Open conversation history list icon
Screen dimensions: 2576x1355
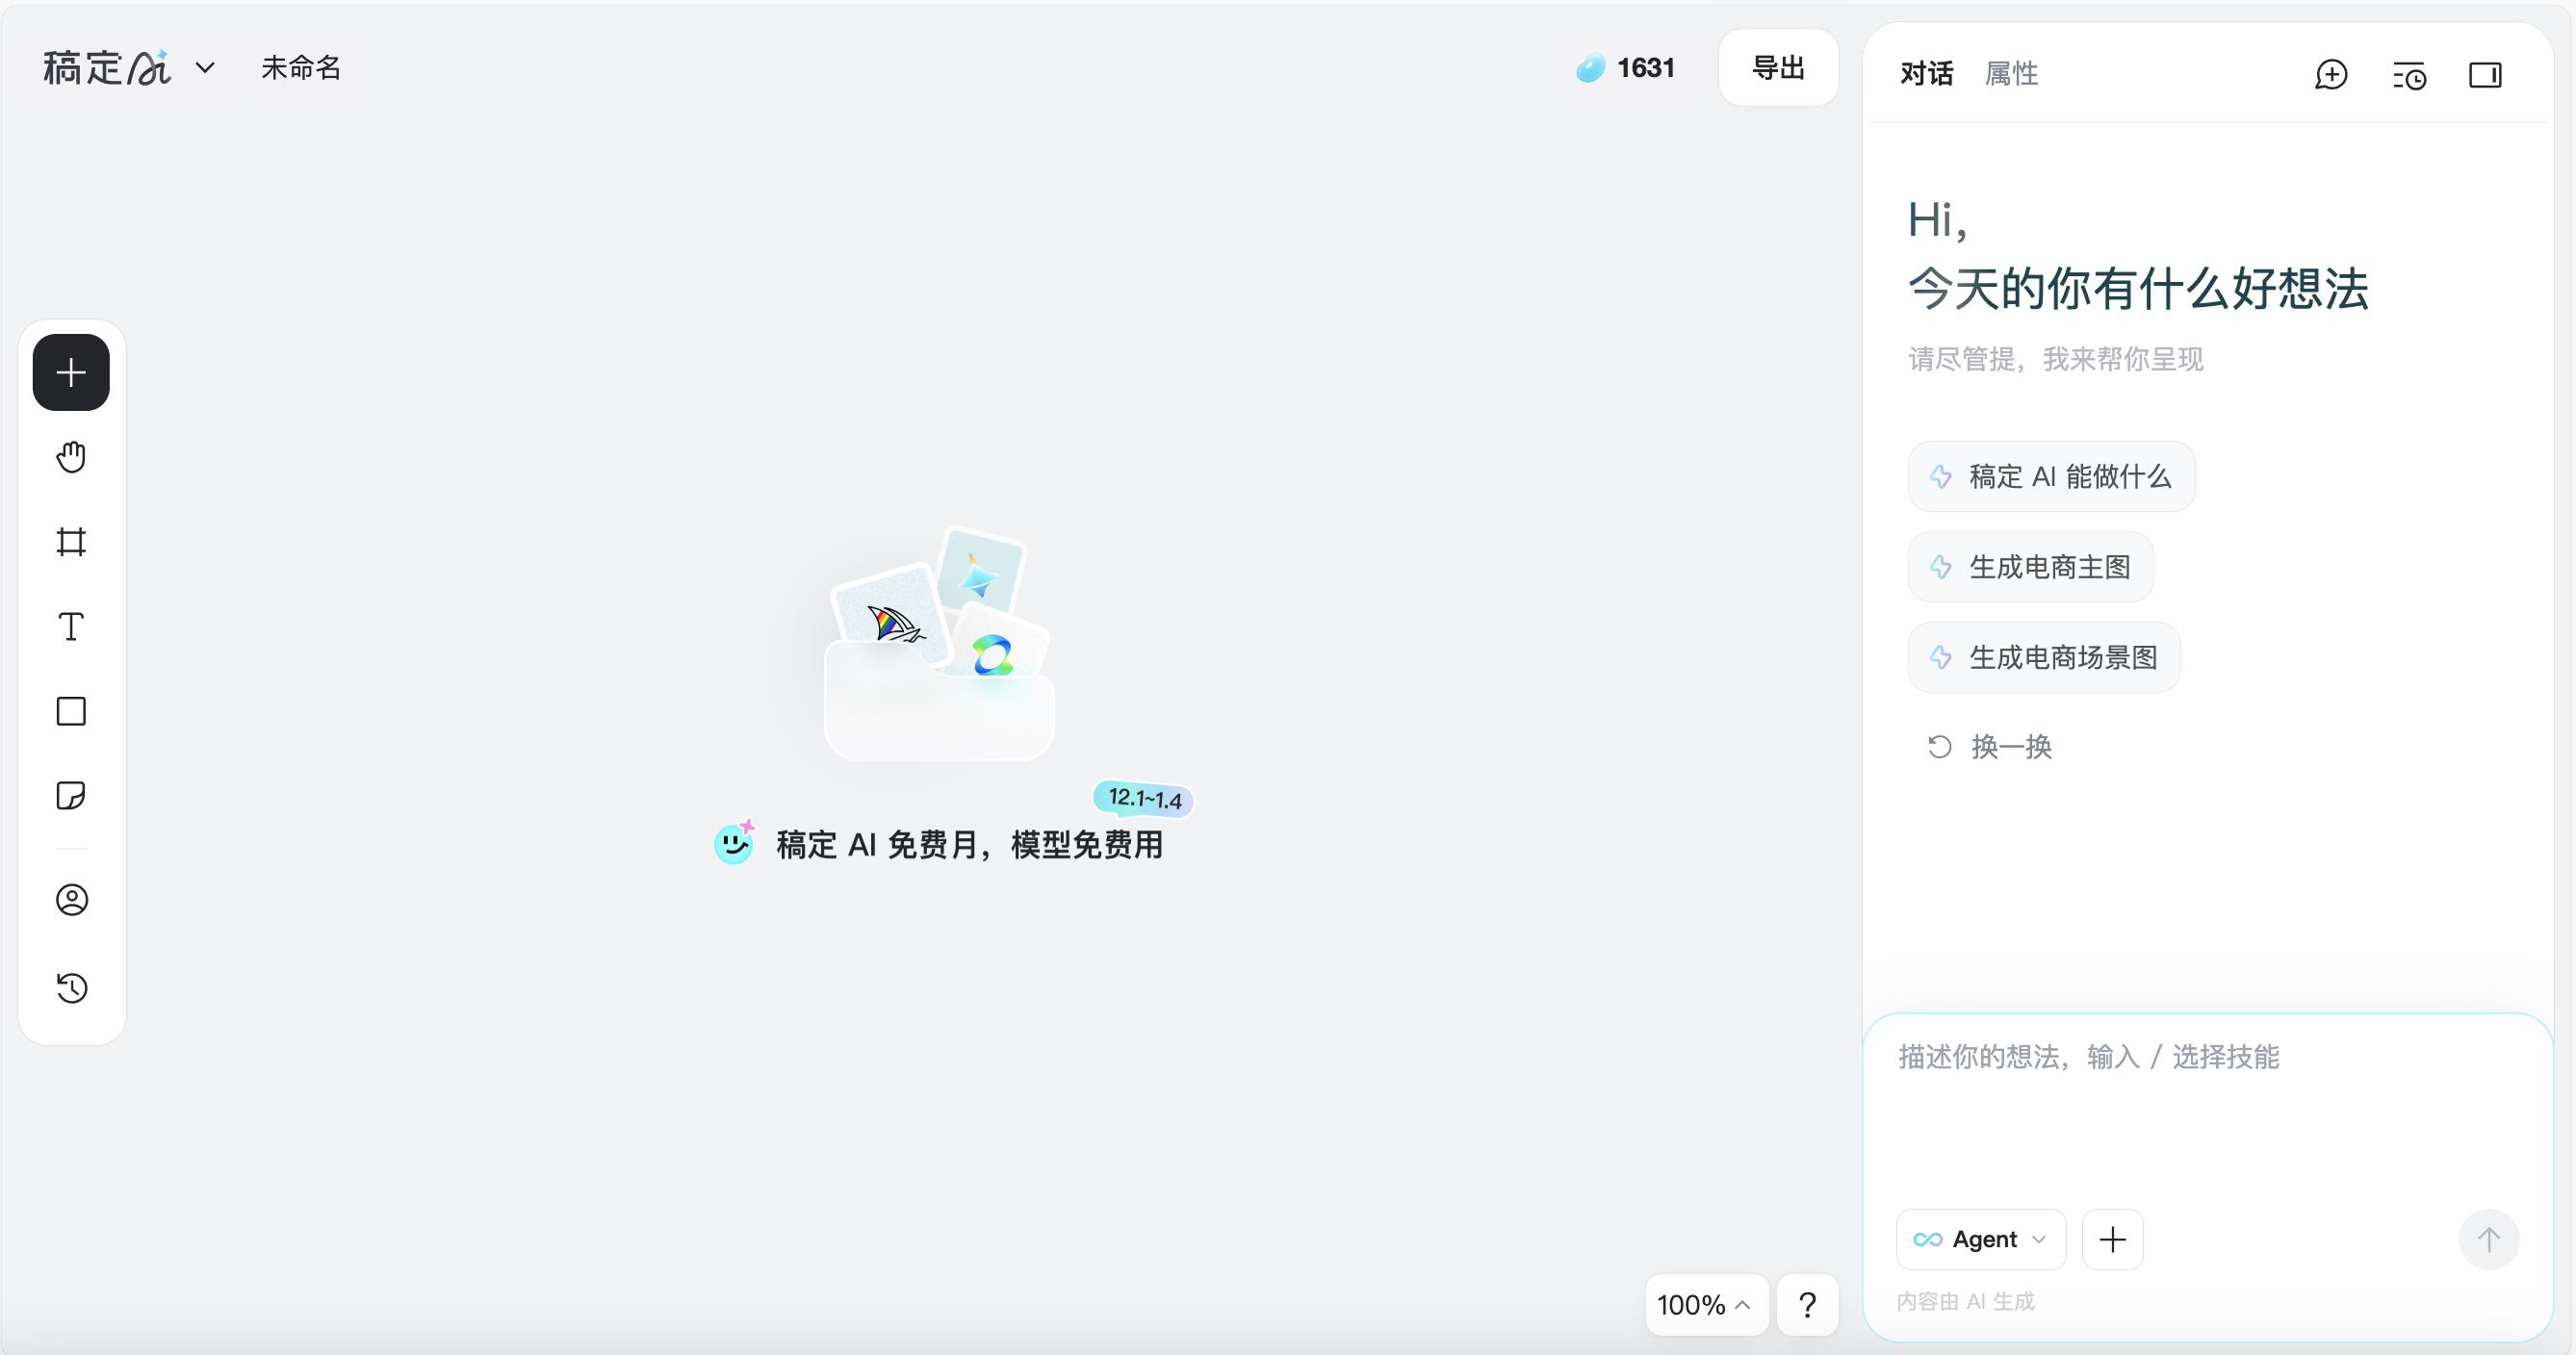pyautogui.click(x=2409, y=75)
